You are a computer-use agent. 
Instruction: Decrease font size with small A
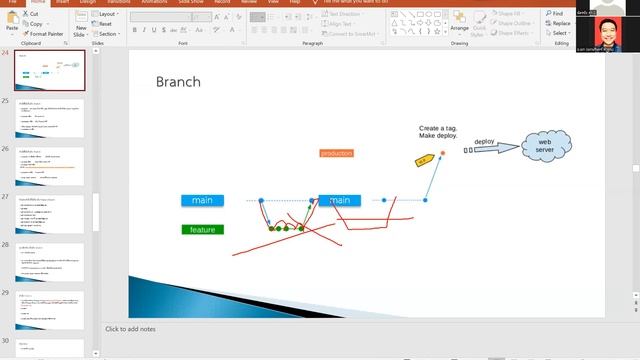(x=227, y=17)
